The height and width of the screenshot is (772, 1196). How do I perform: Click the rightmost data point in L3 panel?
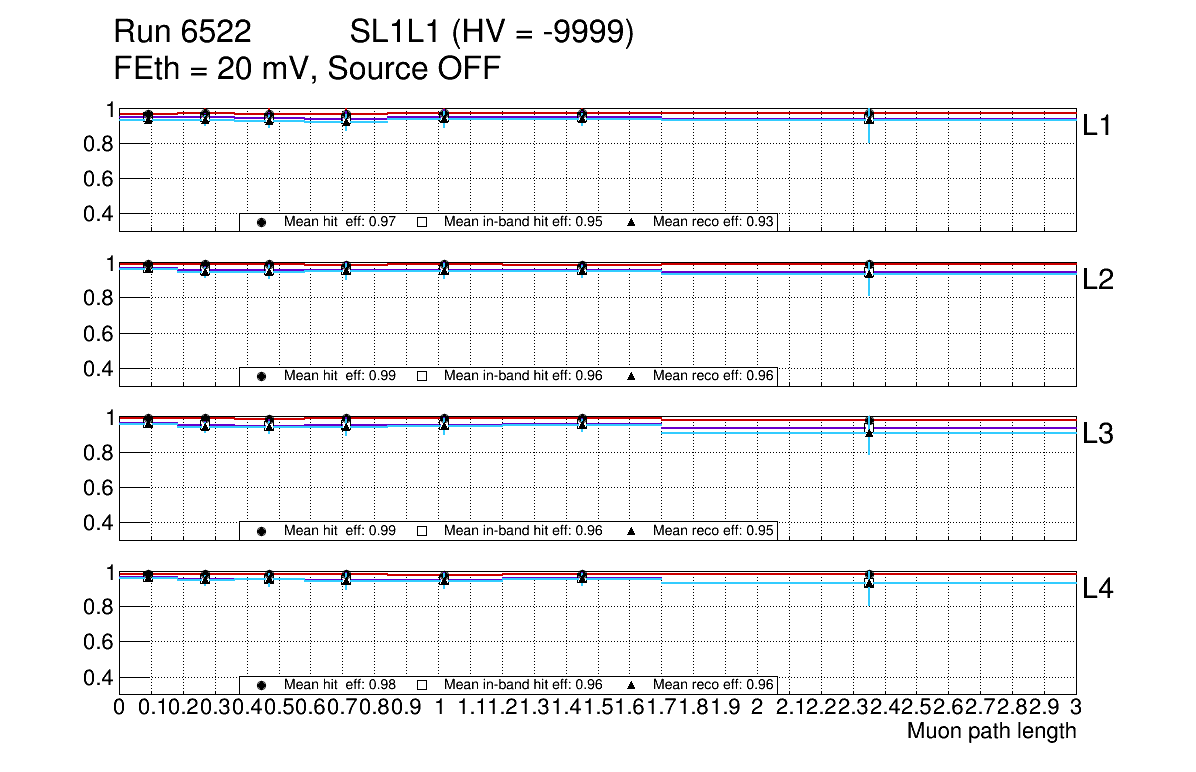click(x=869, y=427)
